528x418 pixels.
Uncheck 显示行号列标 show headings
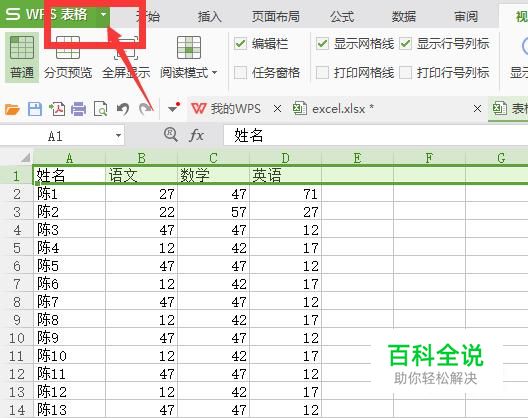click(405, 44)
